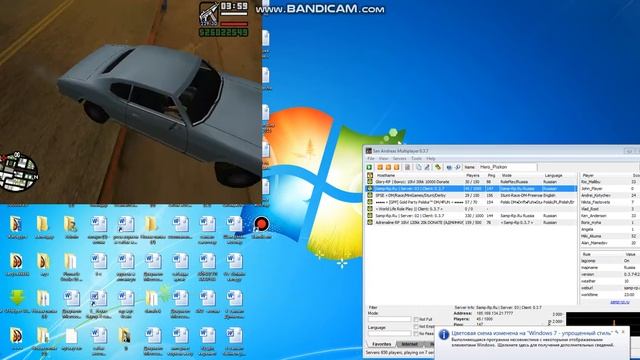
Task: Select the Glory RP server row
Action: point(471,182)
